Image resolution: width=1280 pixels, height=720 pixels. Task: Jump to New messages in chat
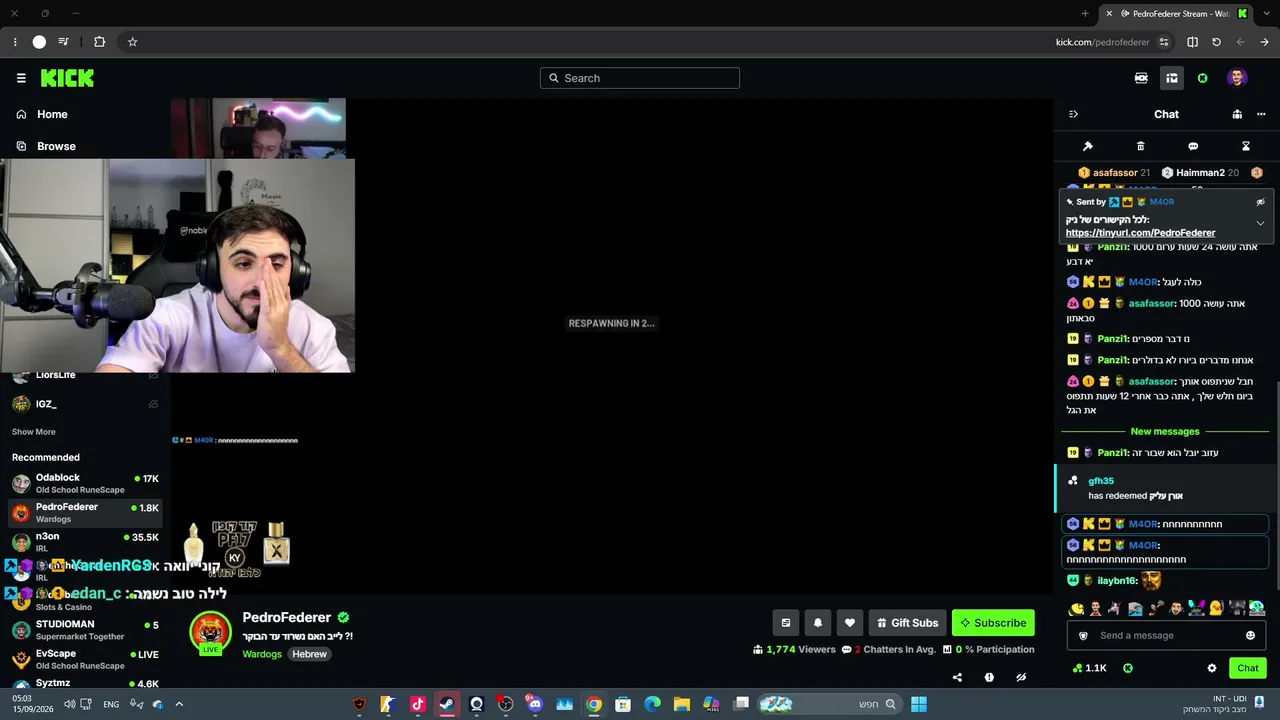[1165, 432]
